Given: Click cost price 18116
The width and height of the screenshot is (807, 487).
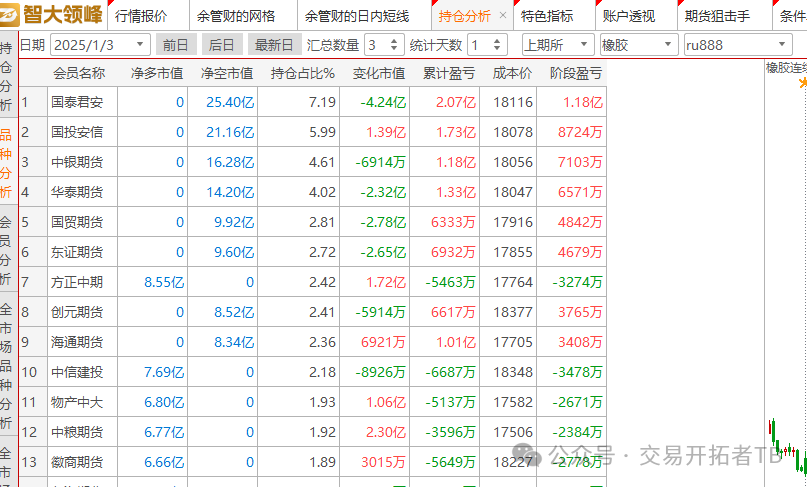Looking at the screenshot, I should (513, 102).
